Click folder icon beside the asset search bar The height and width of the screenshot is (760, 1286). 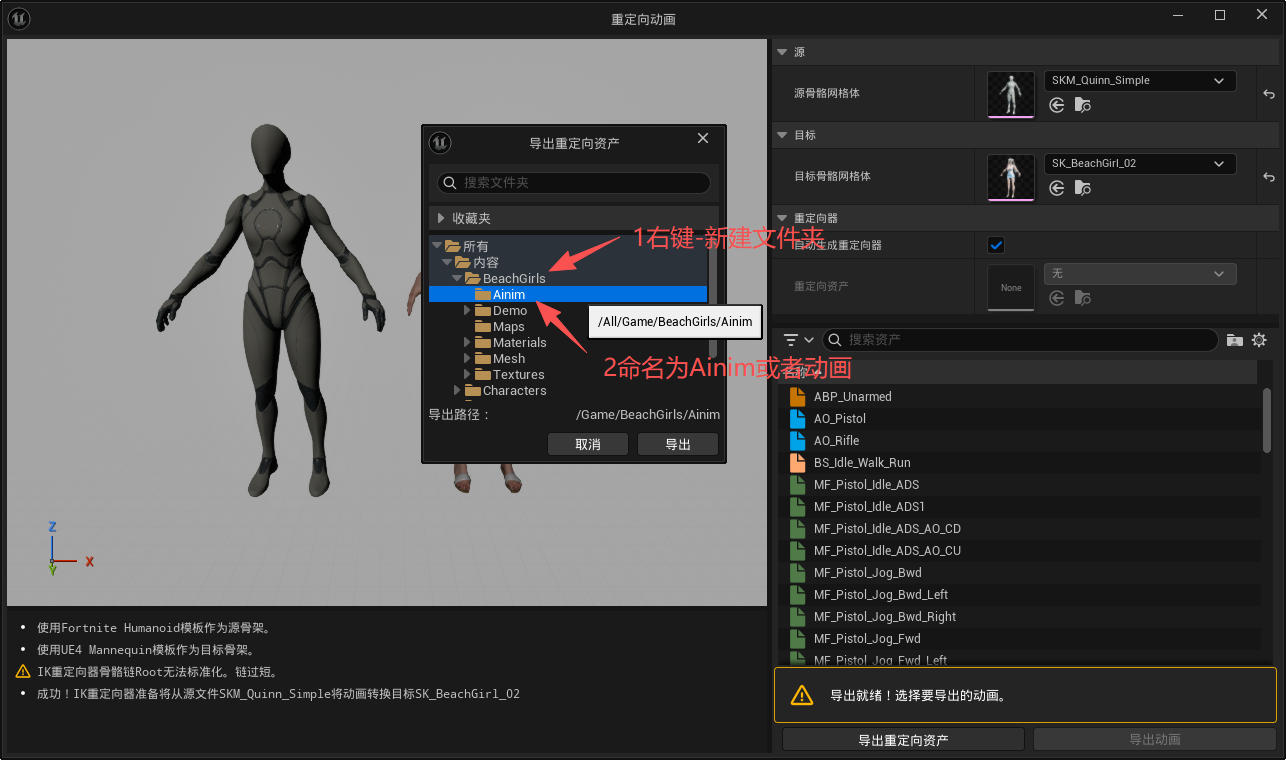click(x=1235, y=340)
